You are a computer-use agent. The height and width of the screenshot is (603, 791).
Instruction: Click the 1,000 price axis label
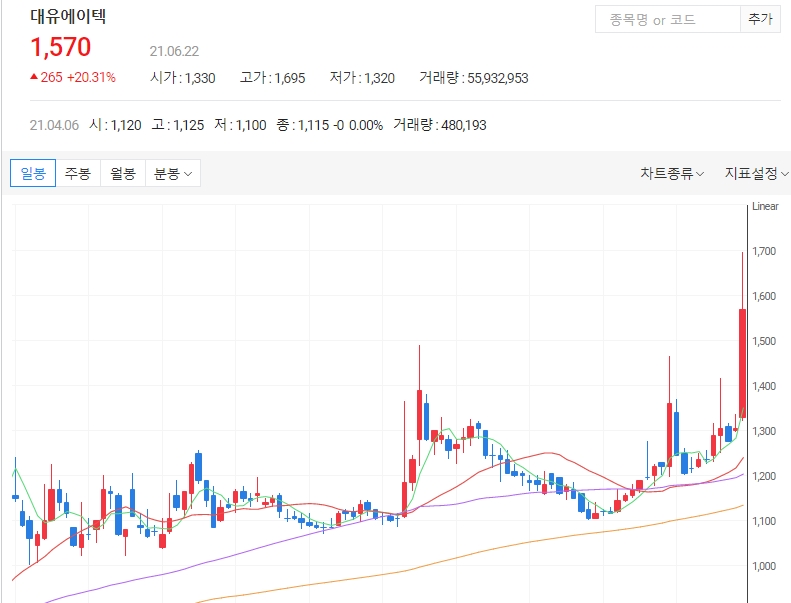(764, 566)
